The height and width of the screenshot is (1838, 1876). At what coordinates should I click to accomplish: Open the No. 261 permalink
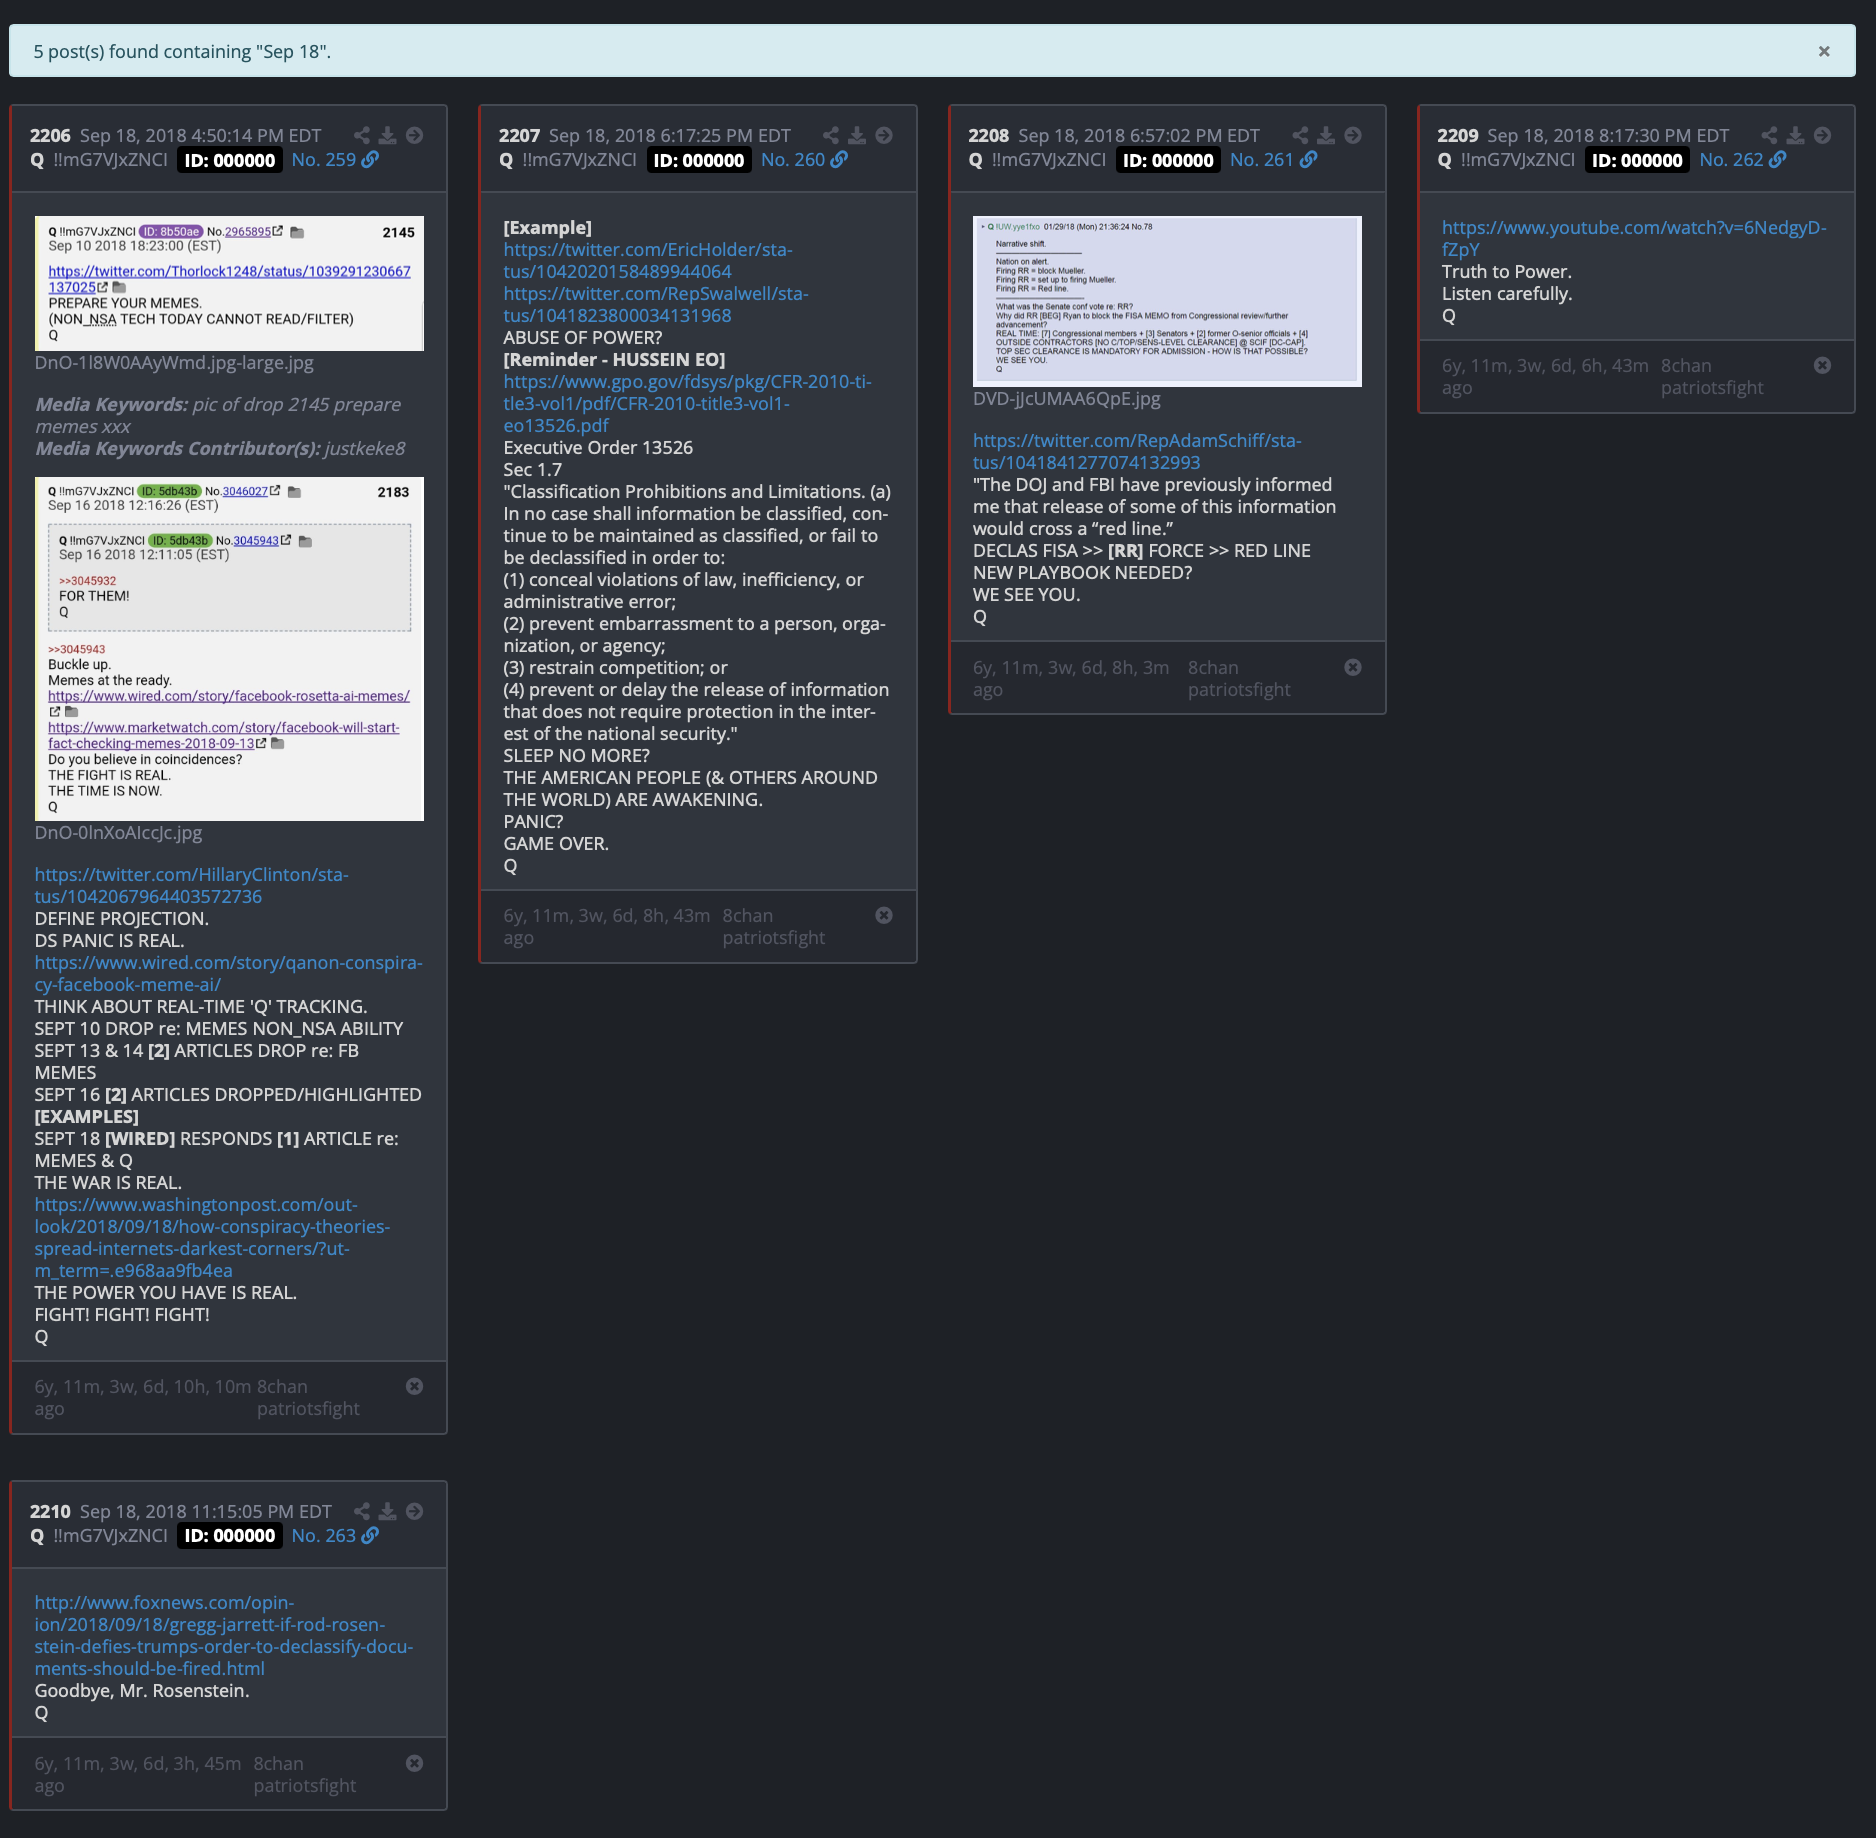pyautogui.click(x=1273, y=160)
